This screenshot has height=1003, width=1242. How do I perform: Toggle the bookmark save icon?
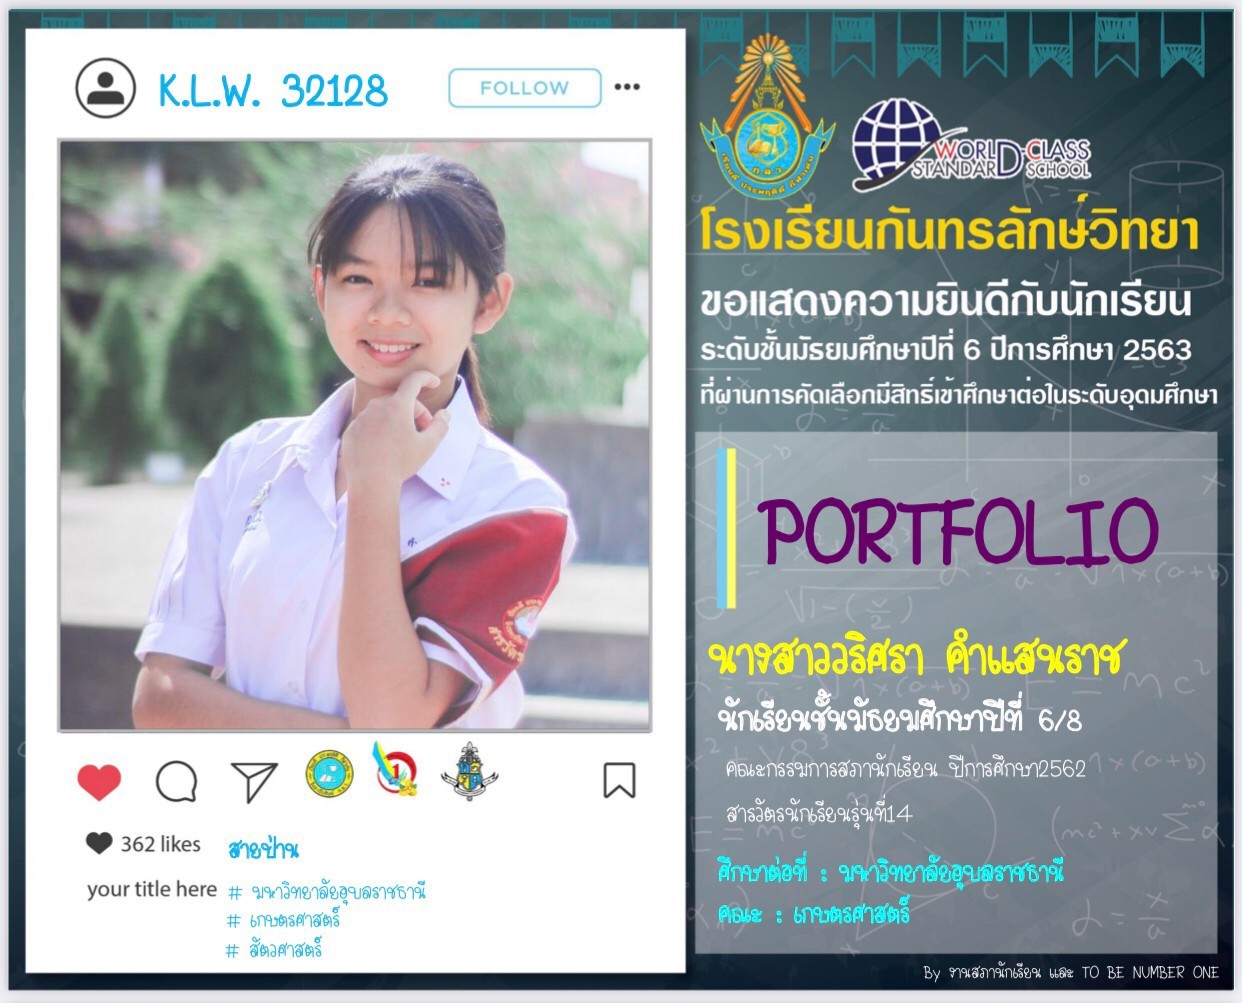click(x=619, y=780)
